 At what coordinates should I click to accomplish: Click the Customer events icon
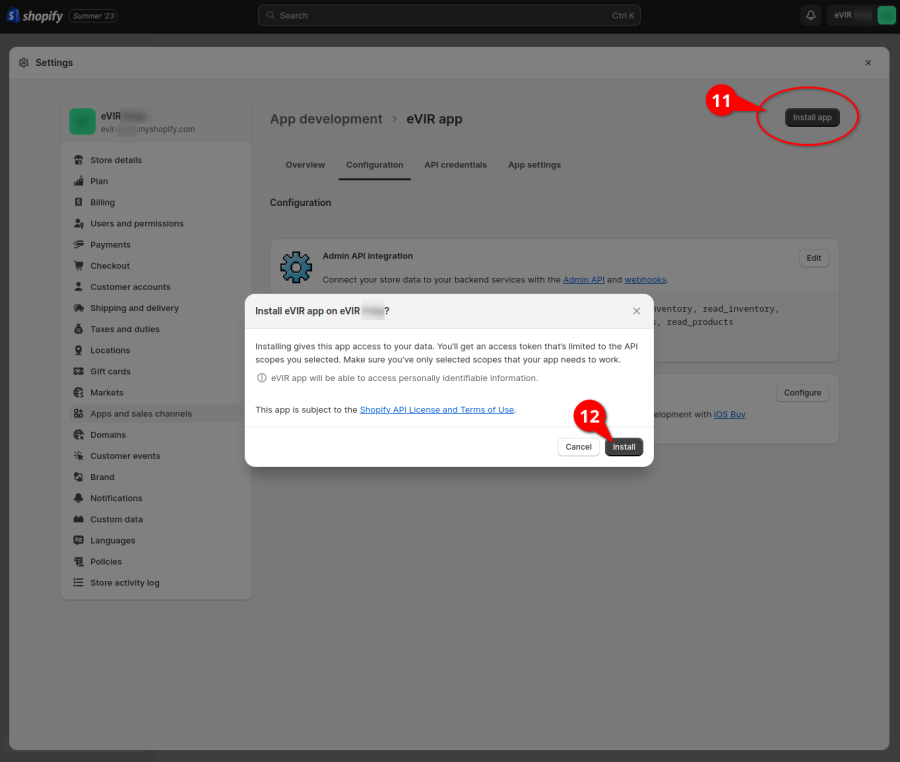[79, 456]
